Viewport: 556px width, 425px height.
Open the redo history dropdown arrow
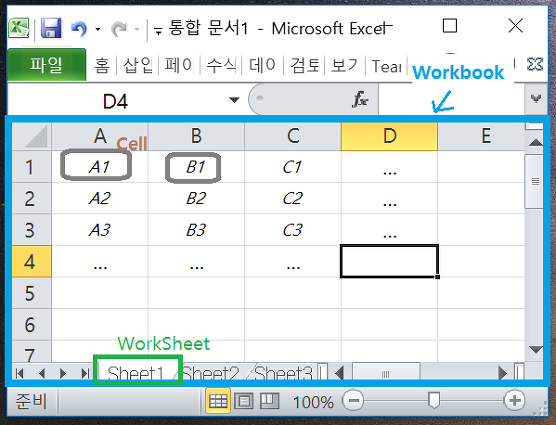[137, 29]
